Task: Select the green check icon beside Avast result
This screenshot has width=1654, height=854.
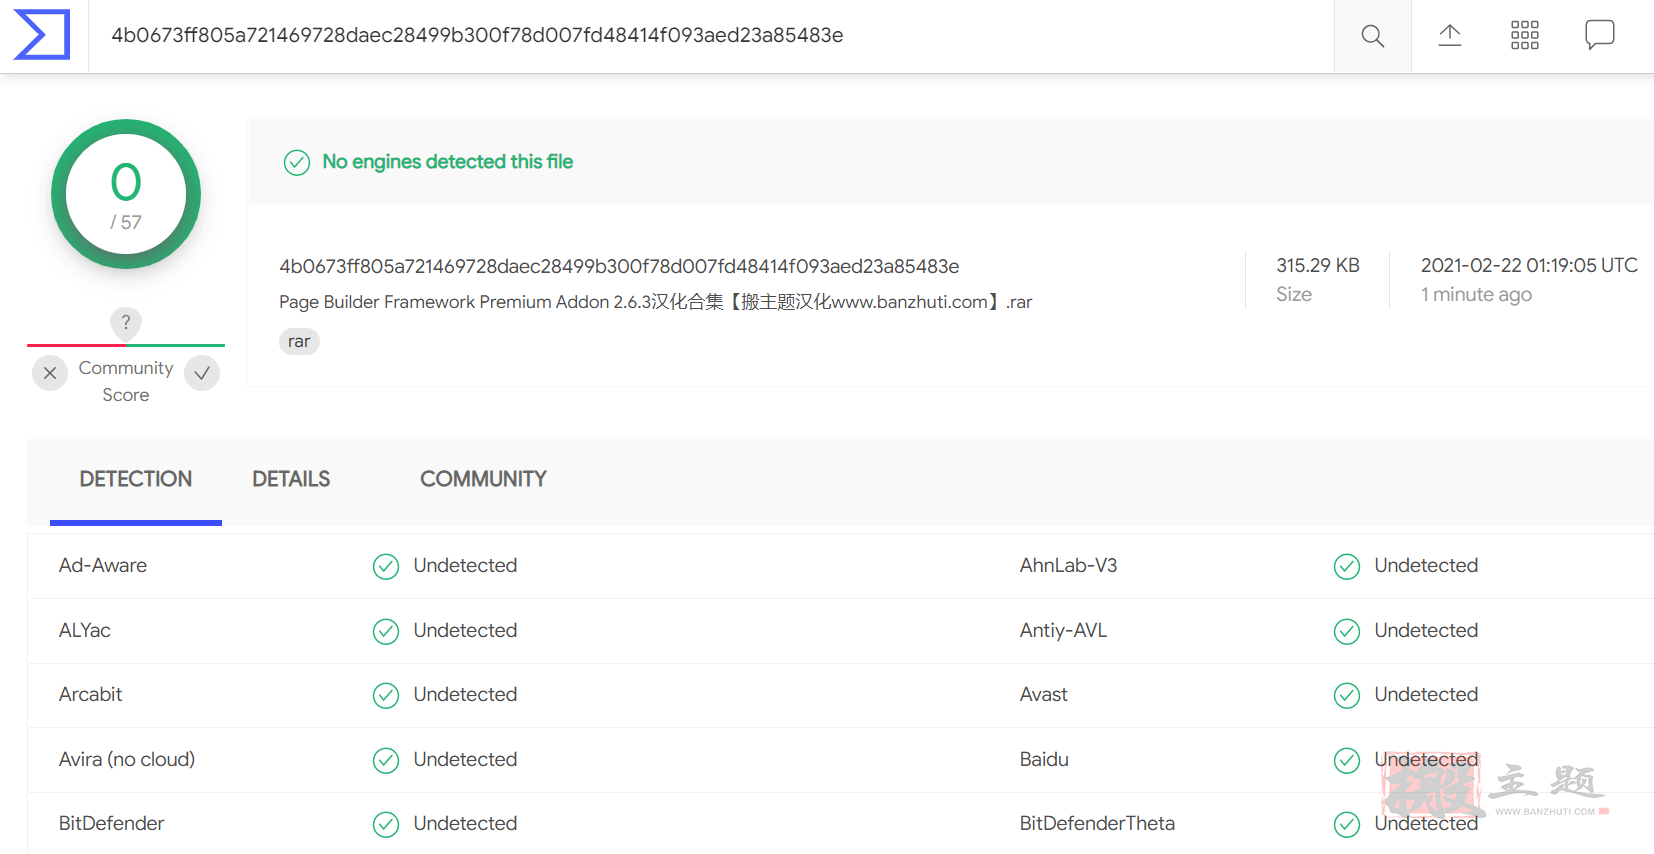Action: click(x=1347, y=696)
